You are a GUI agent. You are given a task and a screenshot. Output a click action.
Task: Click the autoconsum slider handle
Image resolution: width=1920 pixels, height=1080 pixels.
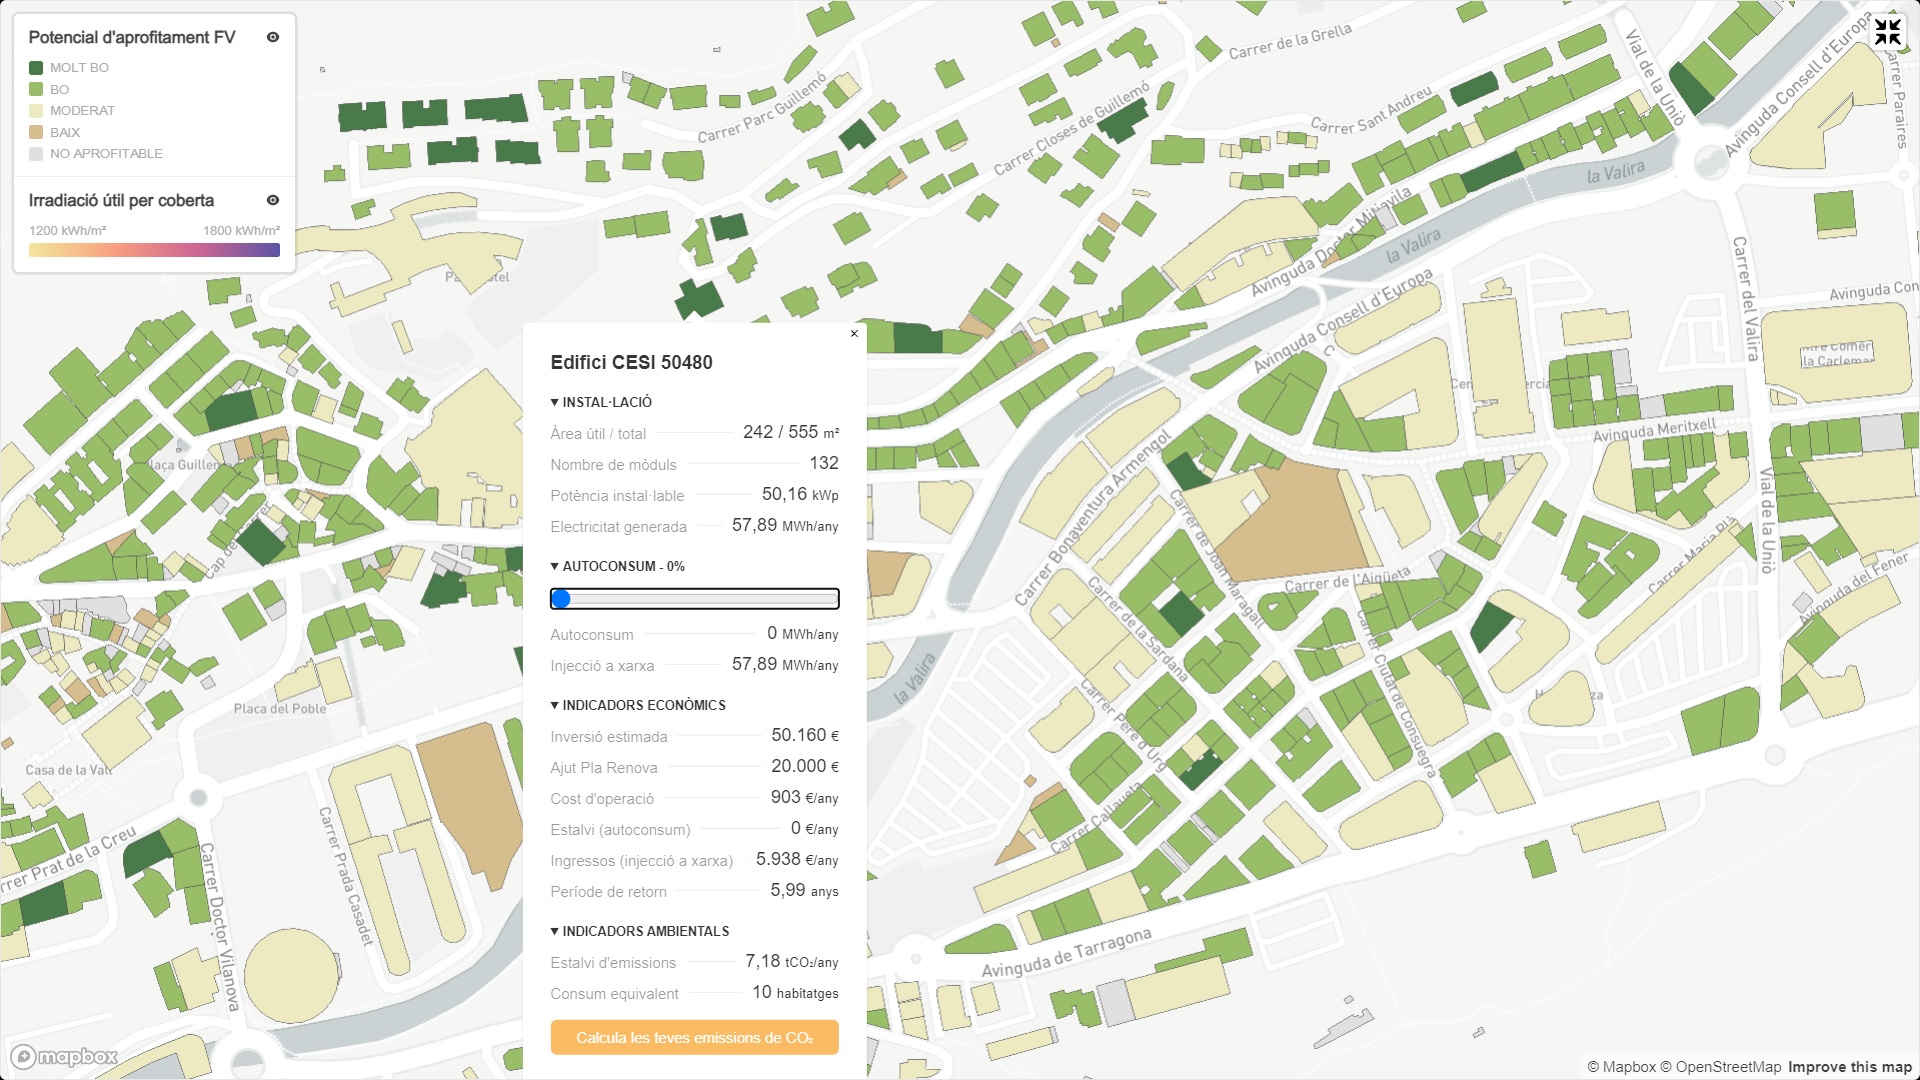click(x=561, y=599)
